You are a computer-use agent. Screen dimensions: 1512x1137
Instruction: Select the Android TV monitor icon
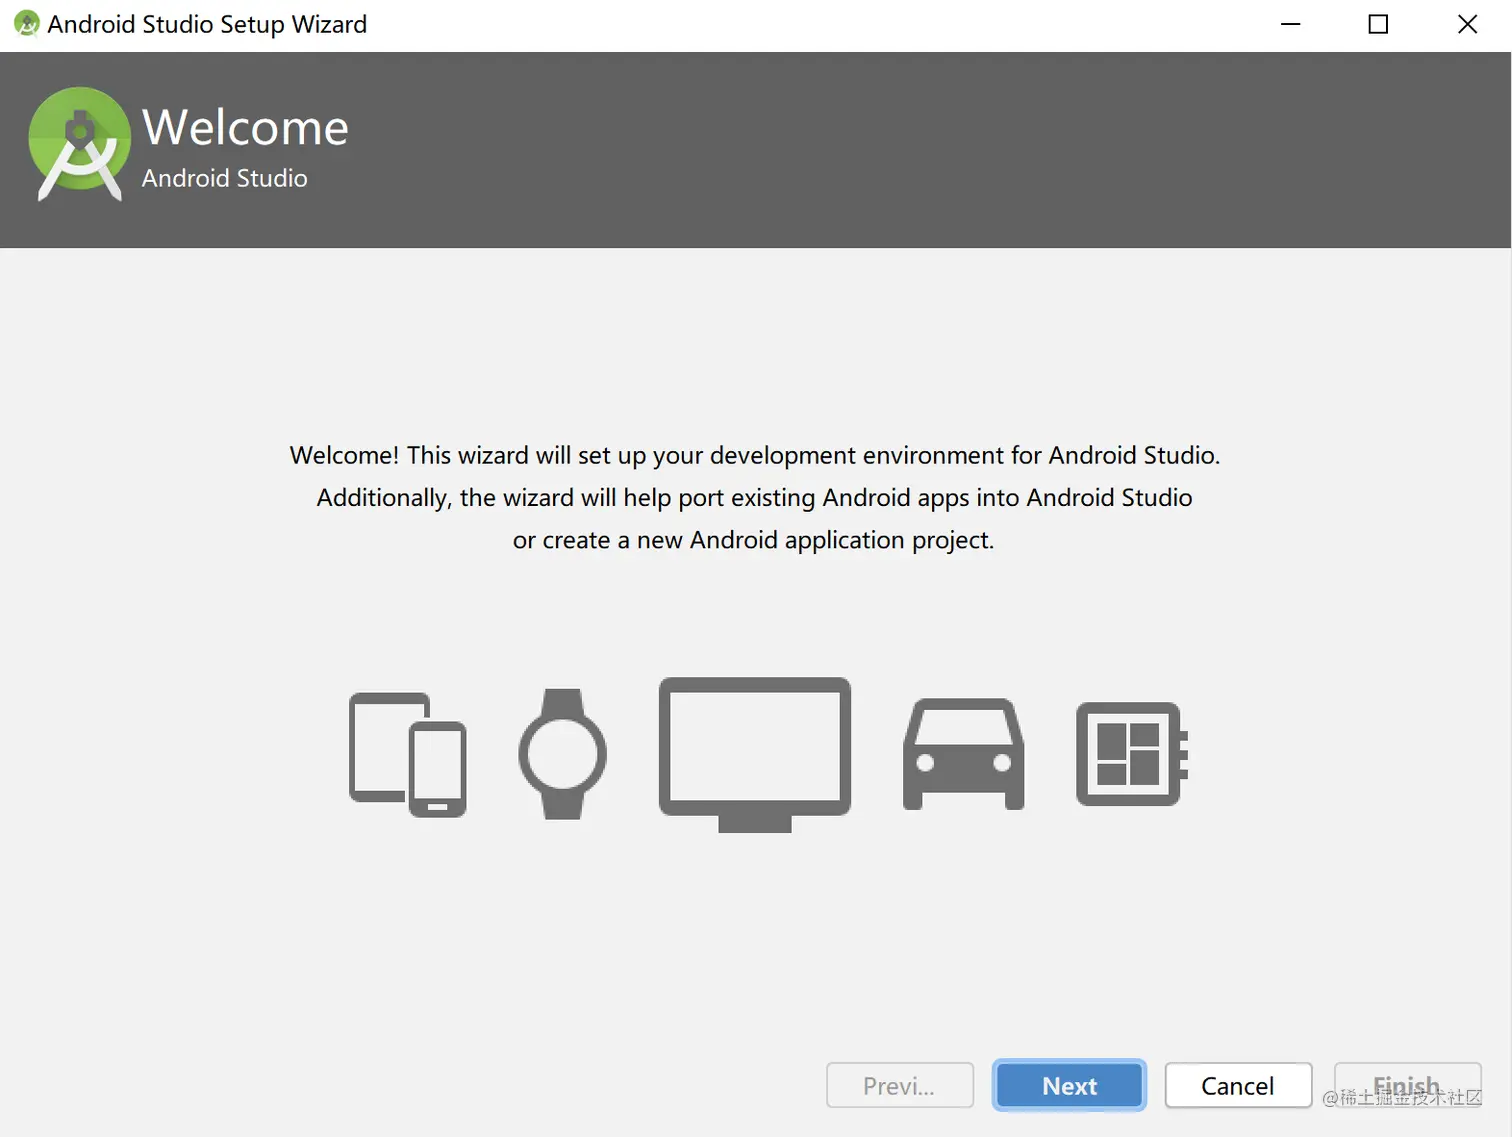coord(754,750)
